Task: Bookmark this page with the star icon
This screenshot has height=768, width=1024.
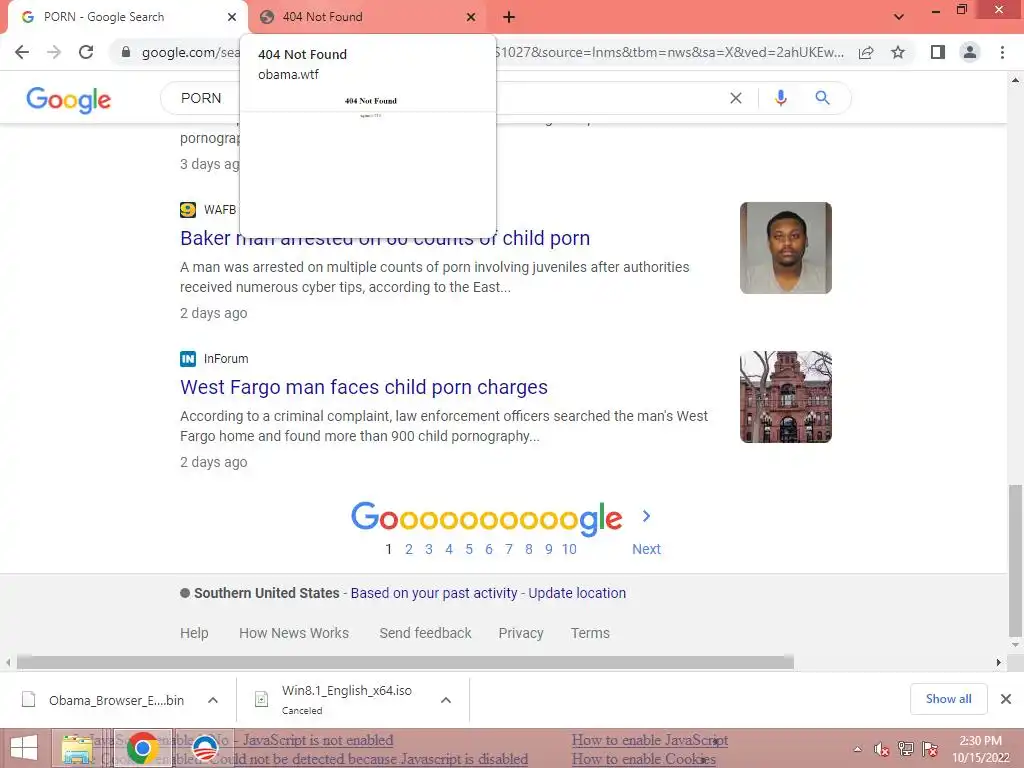Action: 898,52
